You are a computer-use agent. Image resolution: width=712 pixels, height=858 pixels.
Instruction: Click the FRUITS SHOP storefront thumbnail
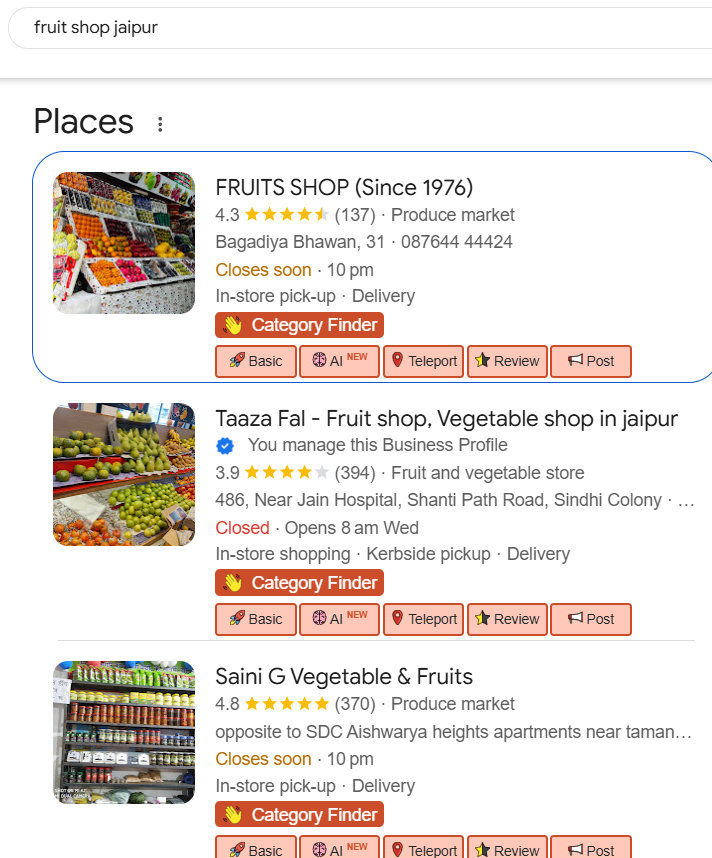pos(124,243)
